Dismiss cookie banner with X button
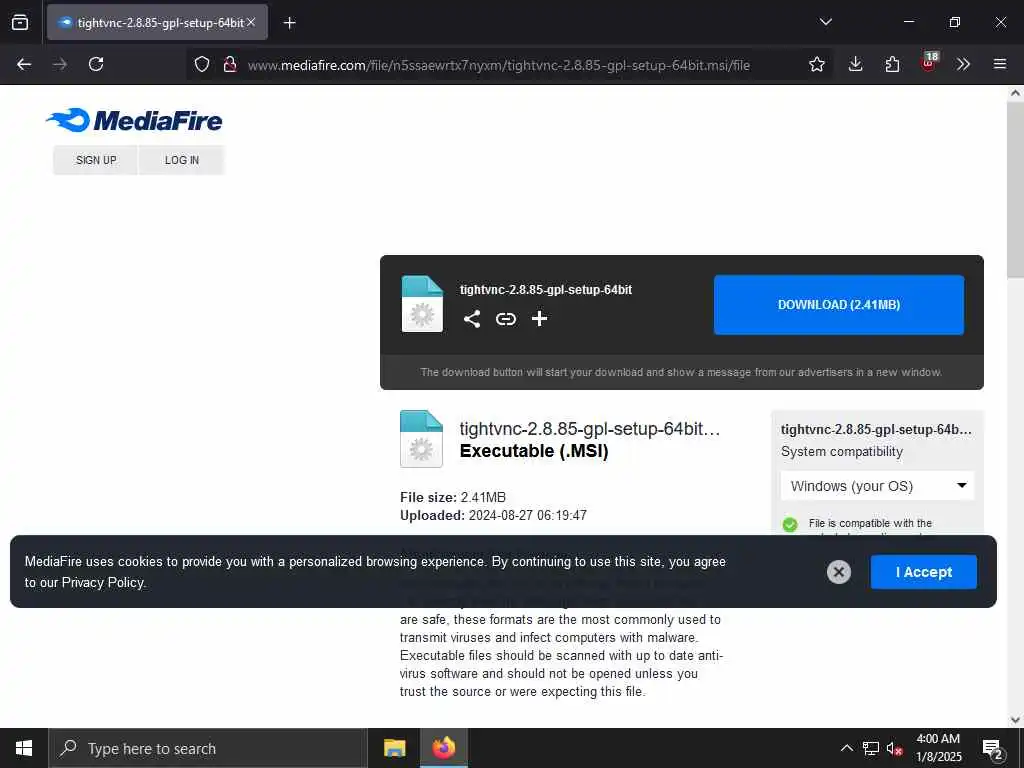1024x768 pixels. tap(839, 572)
